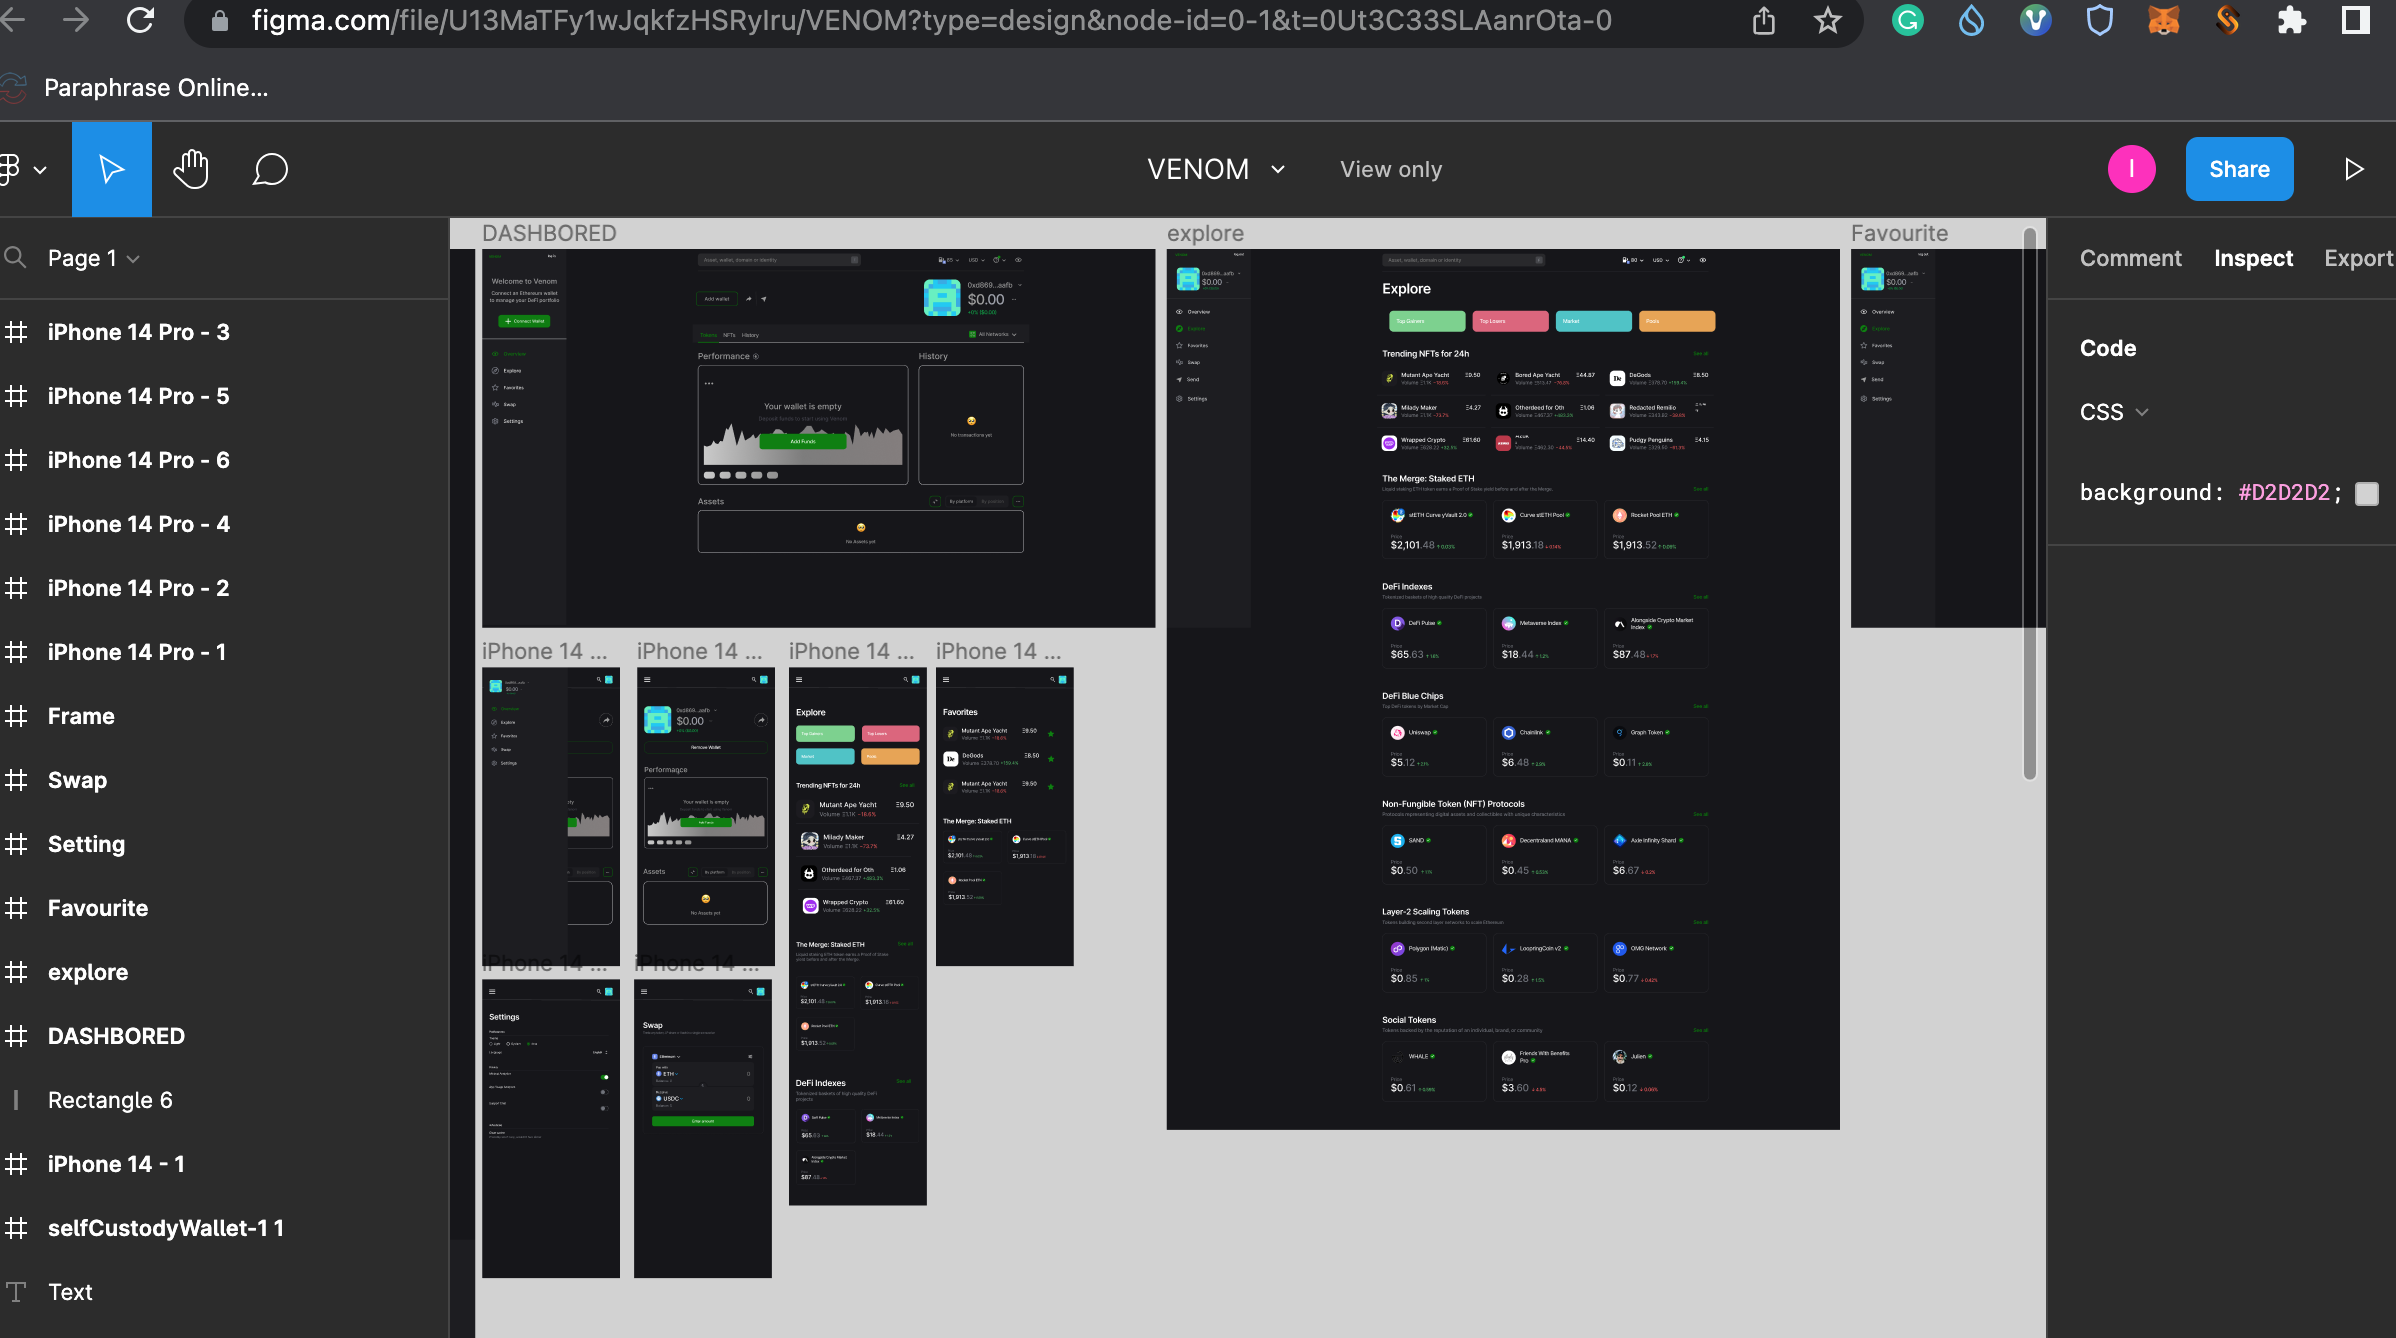The height and width of the screenshot is (1338, 2396).
Task: Open the Grammarly extension
Action: click(x=1907, y=20)
